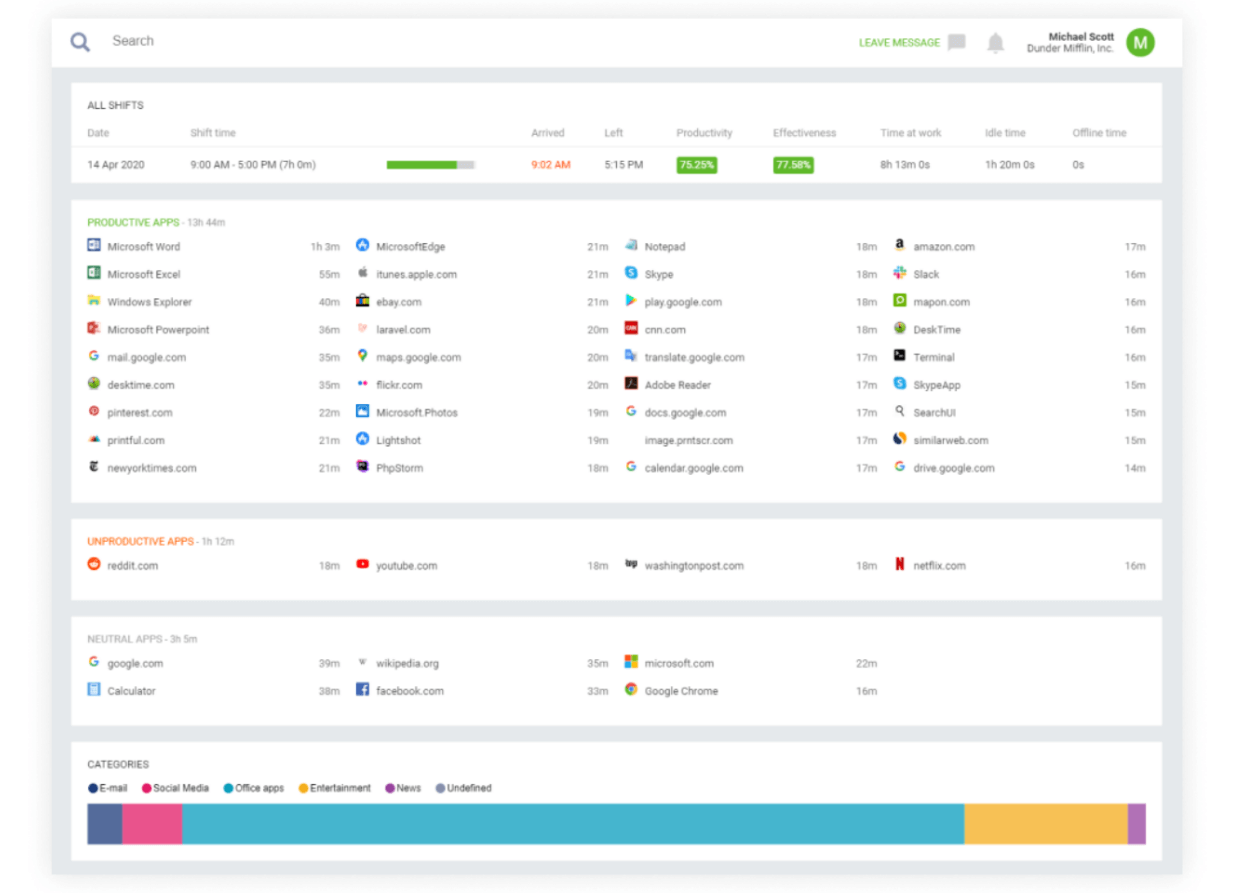
Task: Toggle the Social Media legend dot
Action: pos(147,788)
